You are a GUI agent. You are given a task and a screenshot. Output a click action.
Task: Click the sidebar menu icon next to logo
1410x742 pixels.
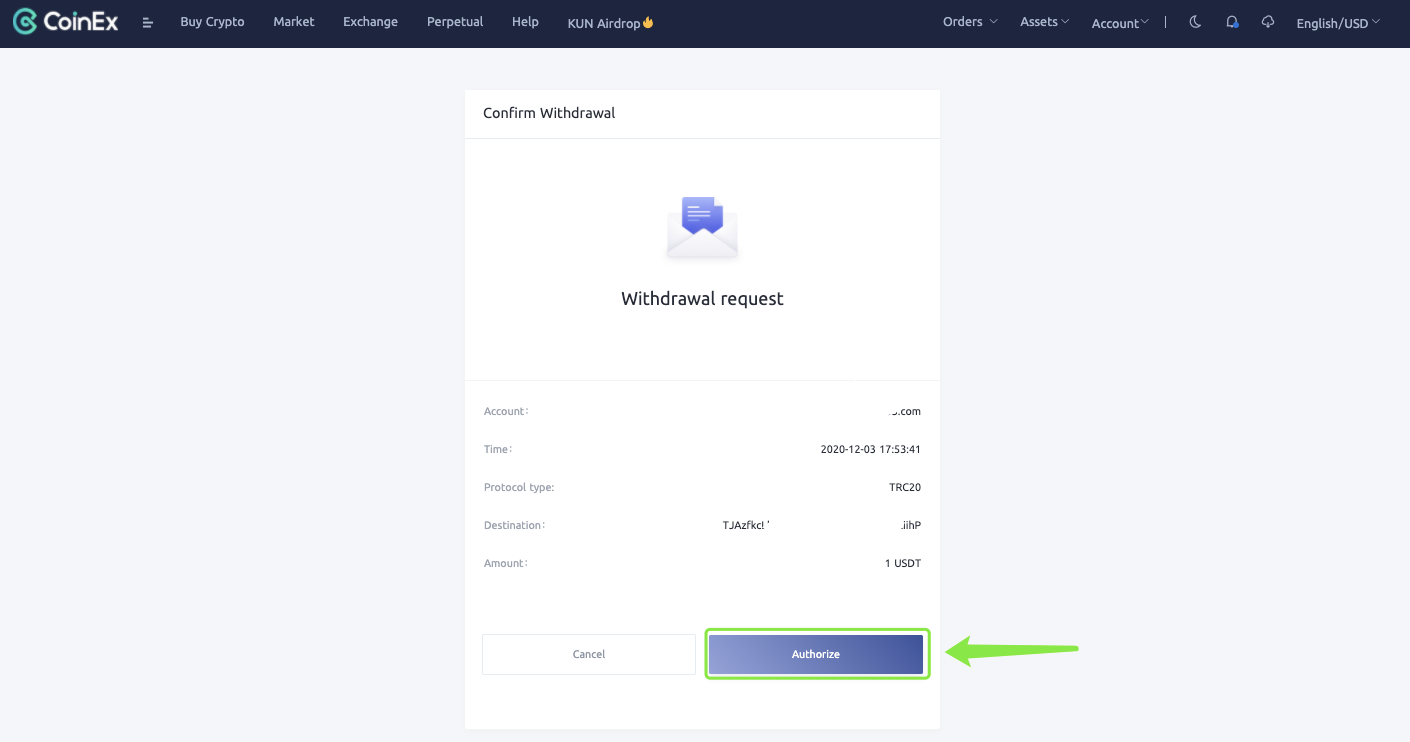tap(147, 21)
